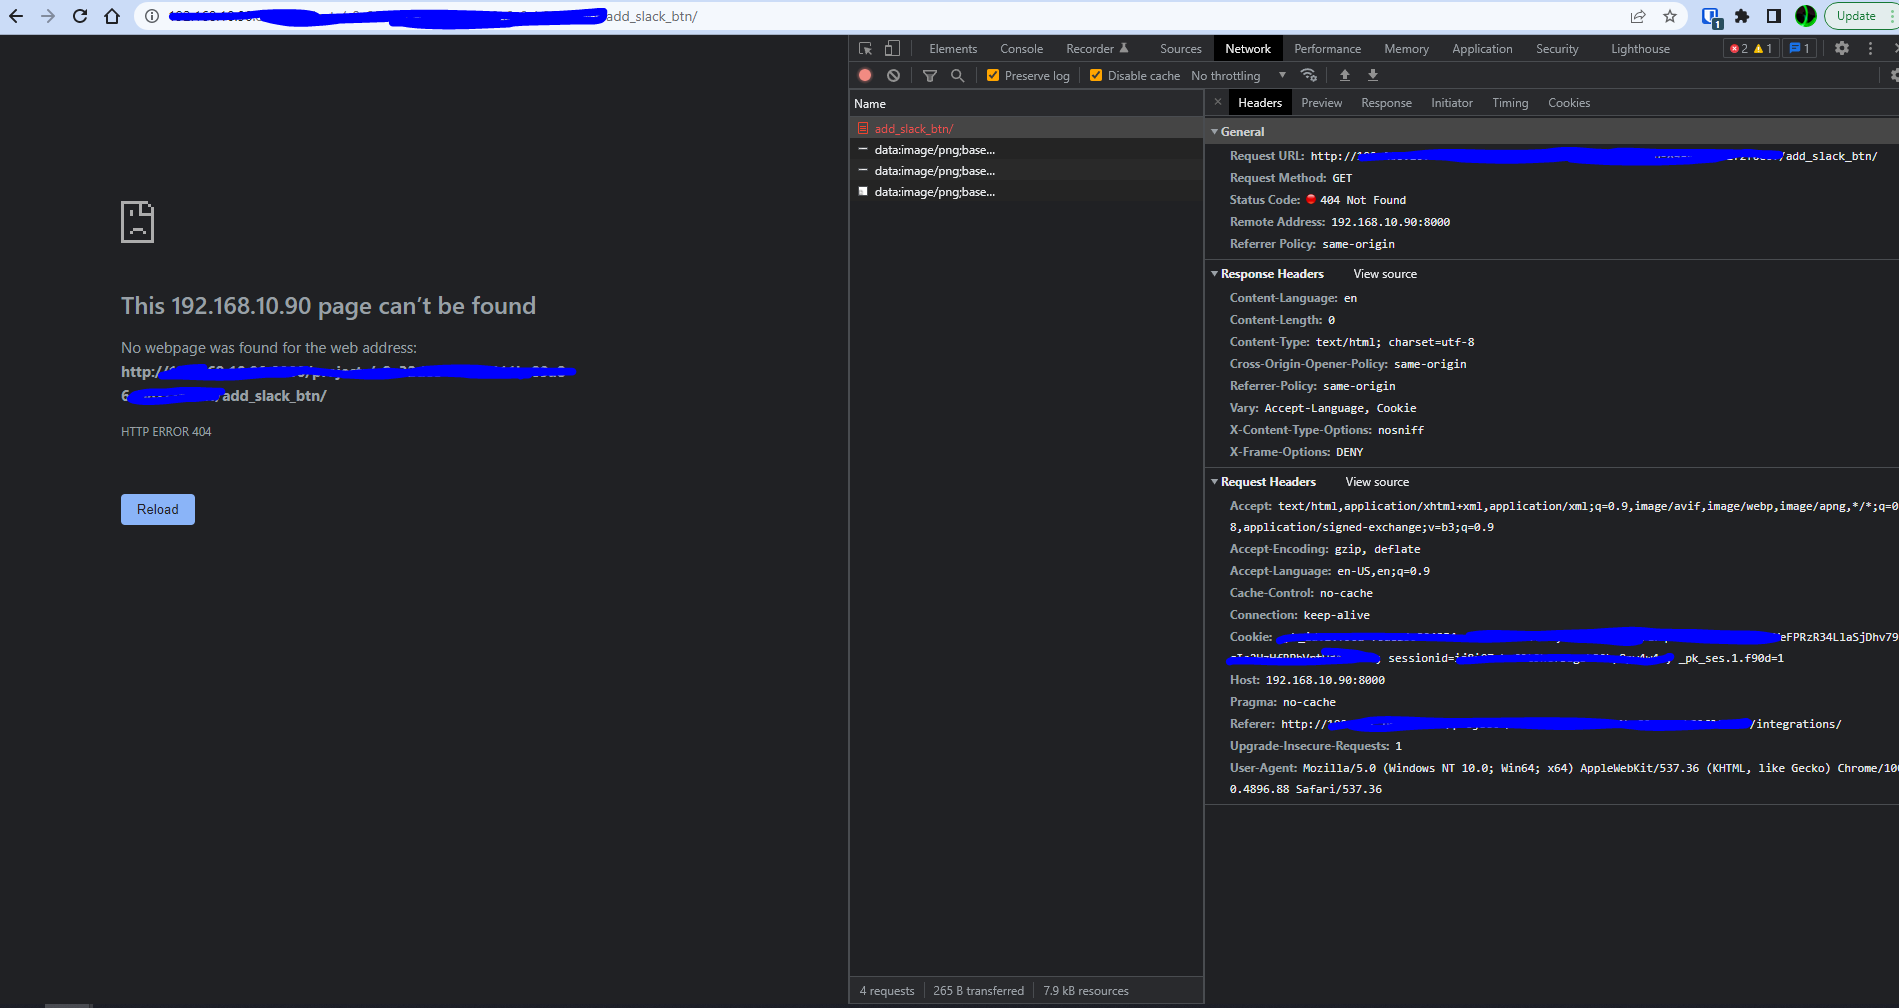Show the Cookies tab of the request
The height and width of the screenshot is (1008, 1899).
tap(1569, 103)
